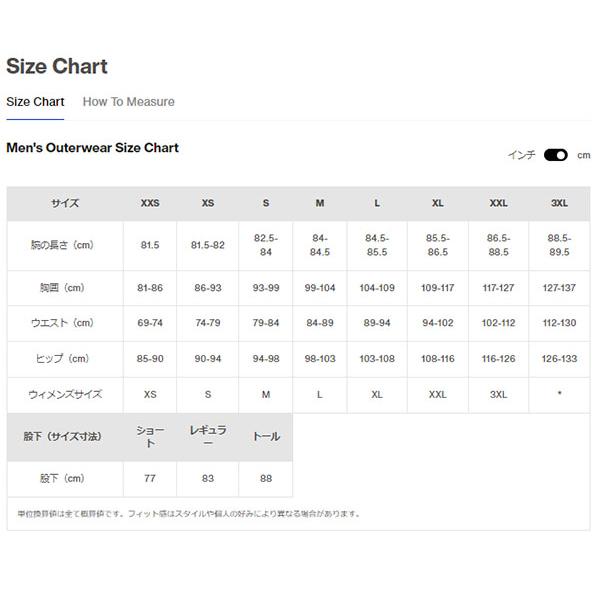
Task: Select the Size Chart tab
Action: pos(35,102)
